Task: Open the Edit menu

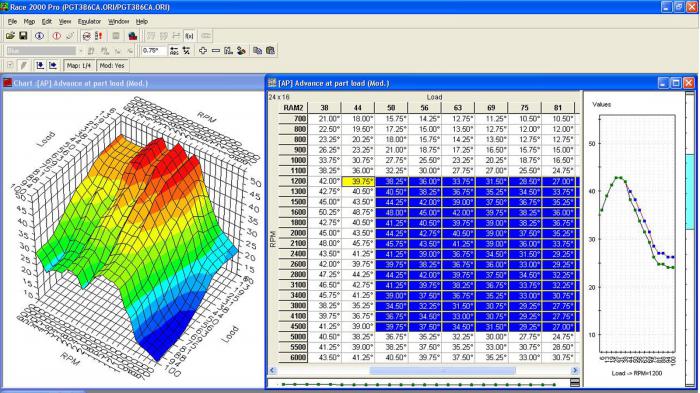Action: point(46,21)
